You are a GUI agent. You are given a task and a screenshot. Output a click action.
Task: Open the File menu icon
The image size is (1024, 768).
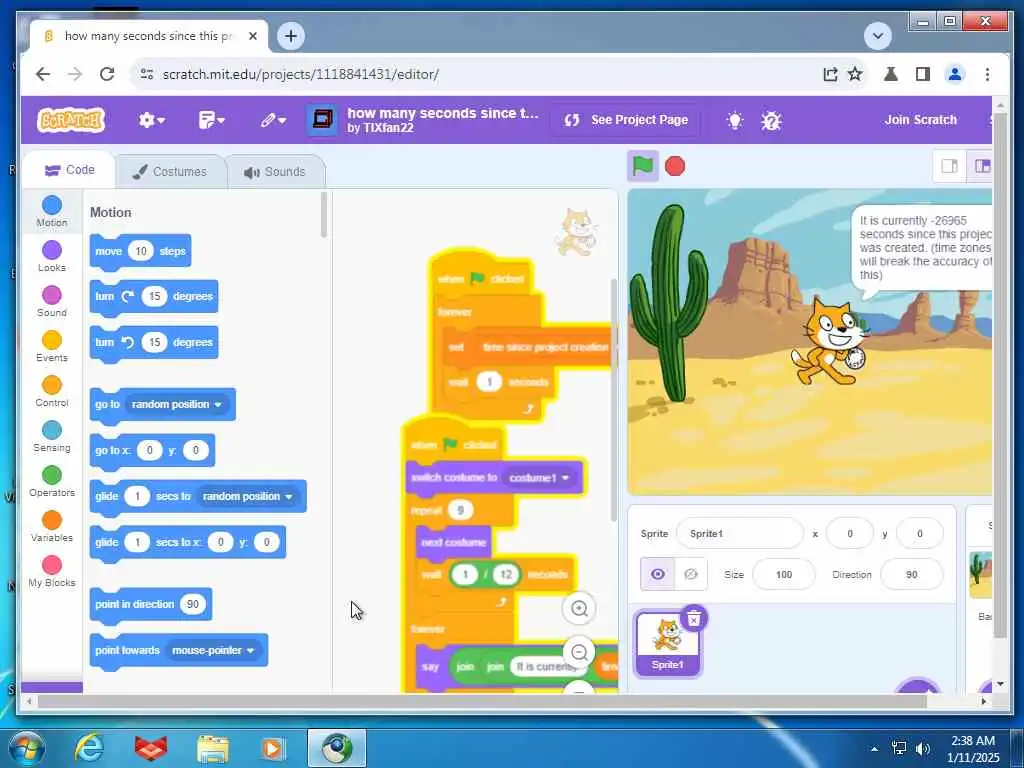pyautogui.click(x=211, y=120)
